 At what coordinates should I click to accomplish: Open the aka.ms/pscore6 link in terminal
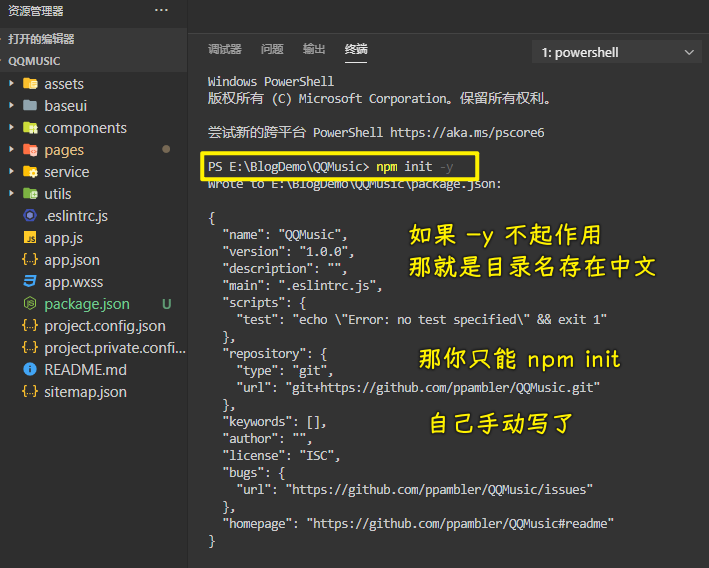pyautogui.click(x=467, y=133)
